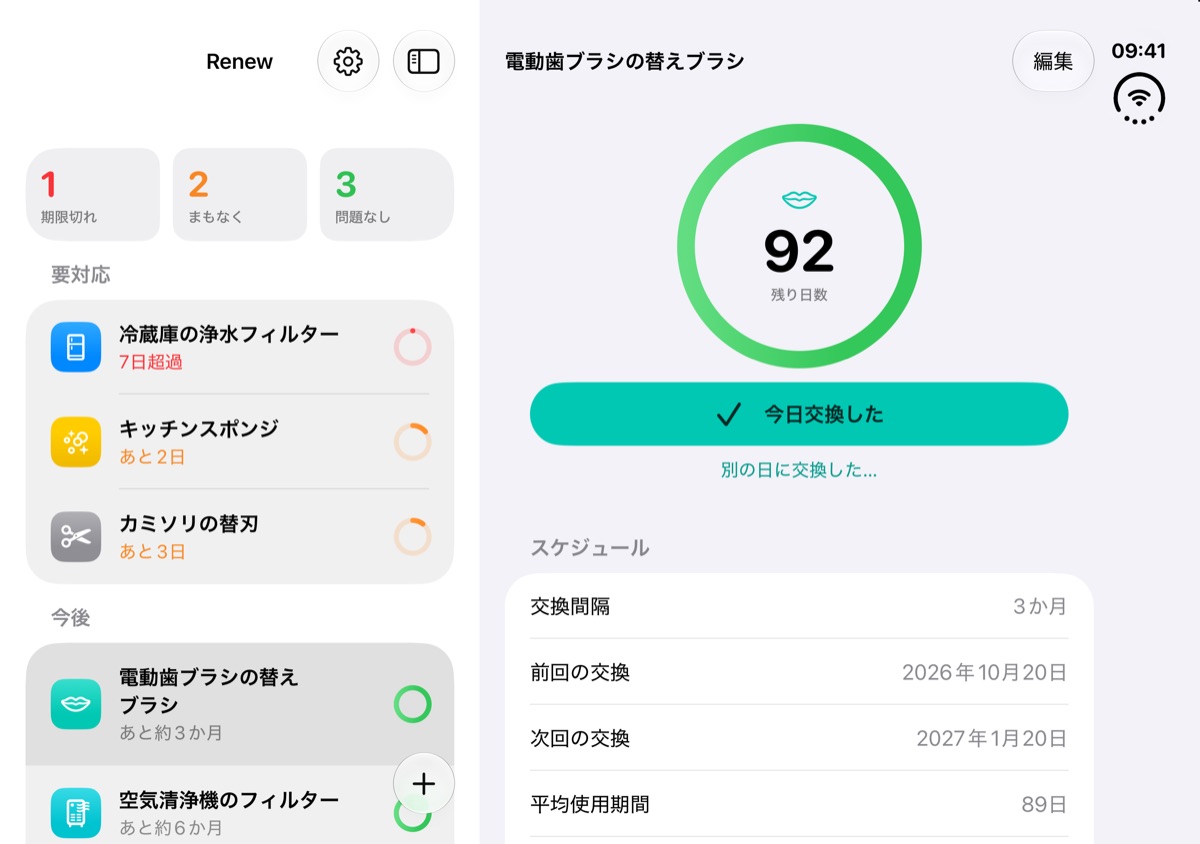
Task: Tap the あと2日 label
Action: (x=152, y=457)
